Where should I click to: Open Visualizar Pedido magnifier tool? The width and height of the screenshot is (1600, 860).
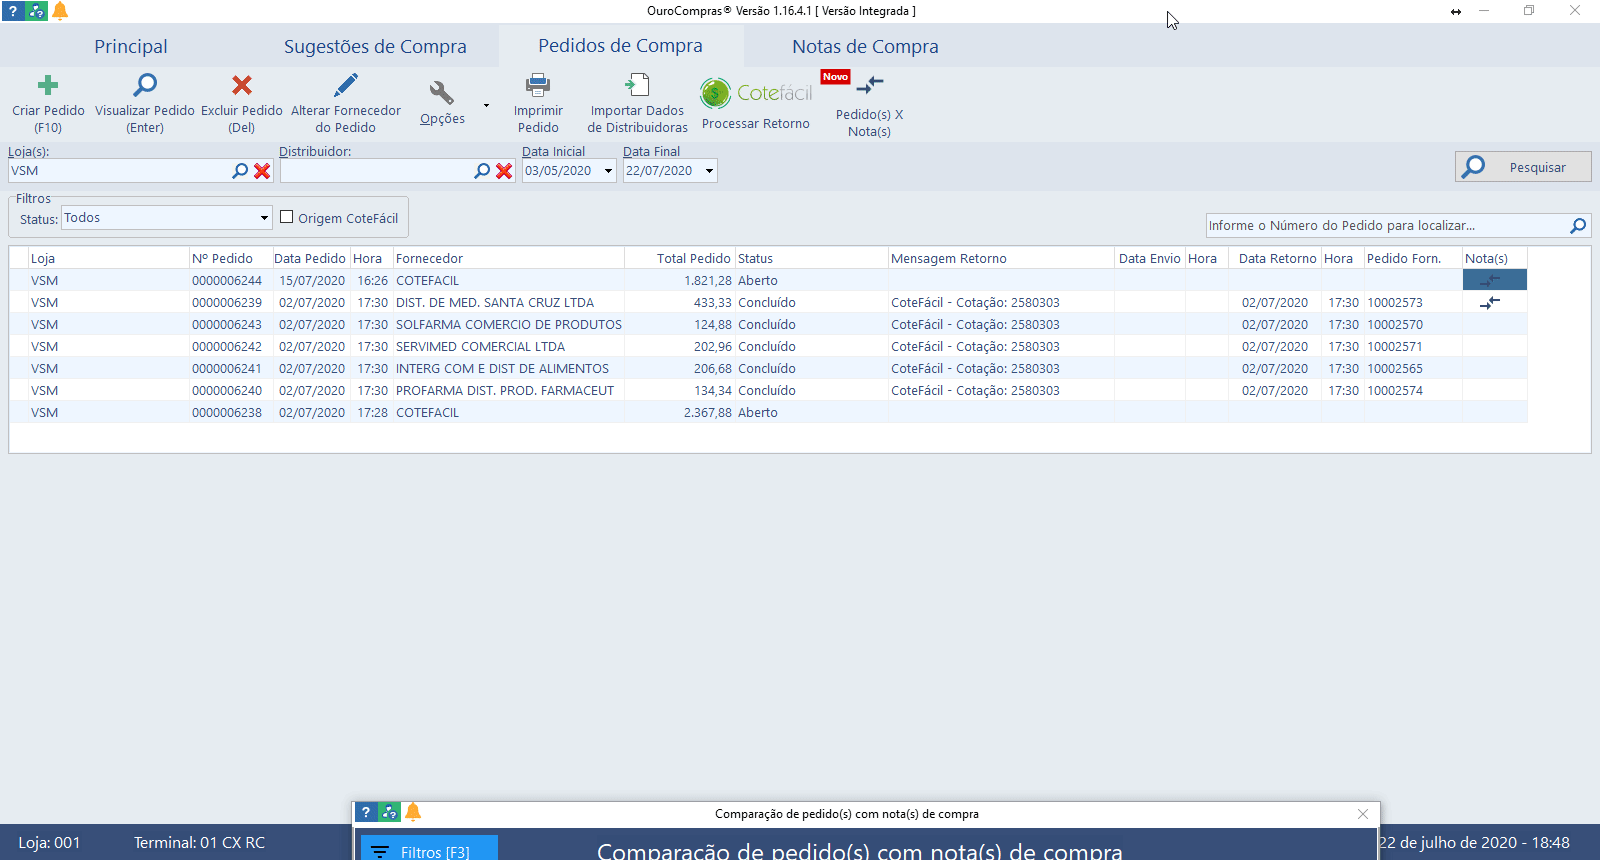(145, 86)
